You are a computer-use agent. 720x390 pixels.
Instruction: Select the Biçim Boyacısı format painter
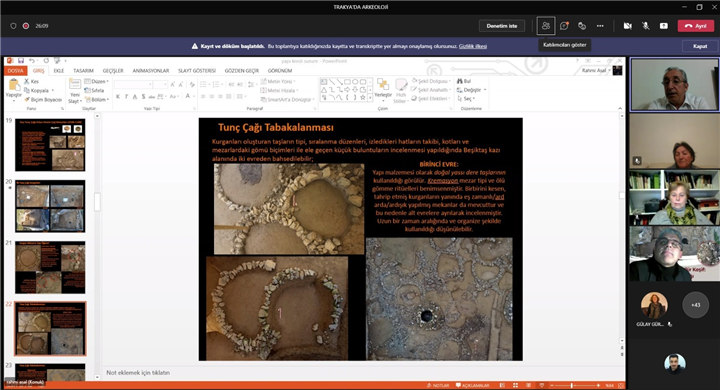pos(43,99)
